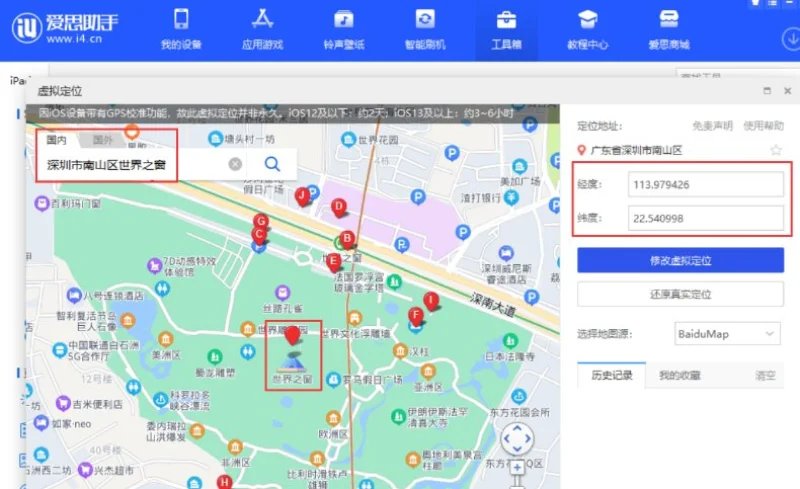The image size is (800, 489).
Task: Click the 修改虚拟定位 button
Action: (680, 260)
